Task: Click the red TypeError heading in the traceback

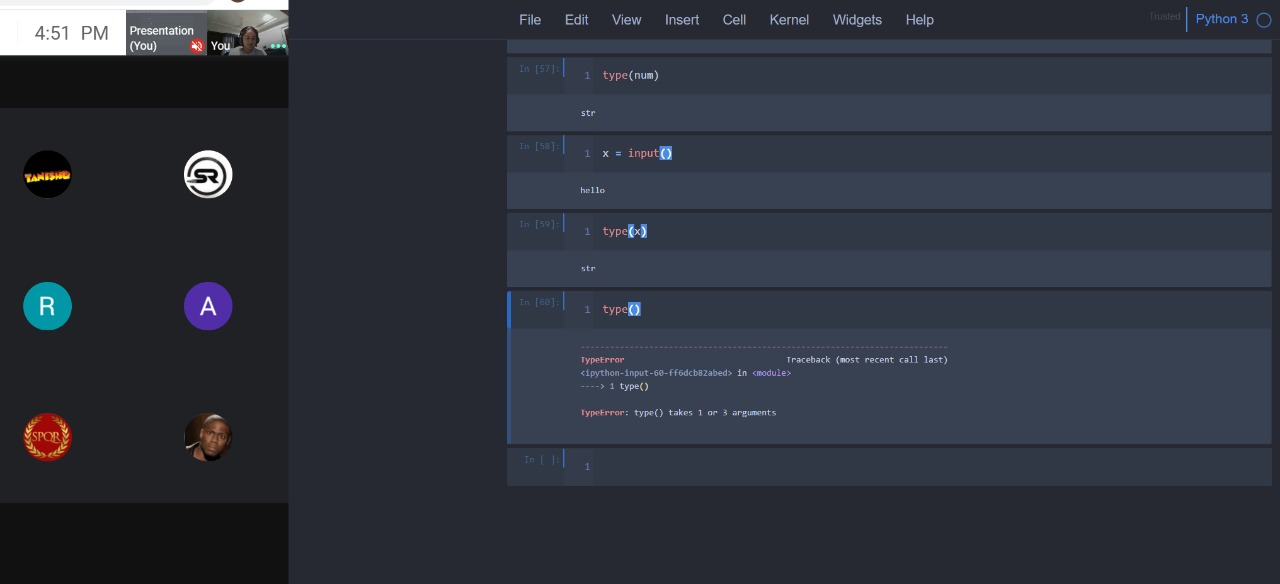Action: (x=602, y=359)
